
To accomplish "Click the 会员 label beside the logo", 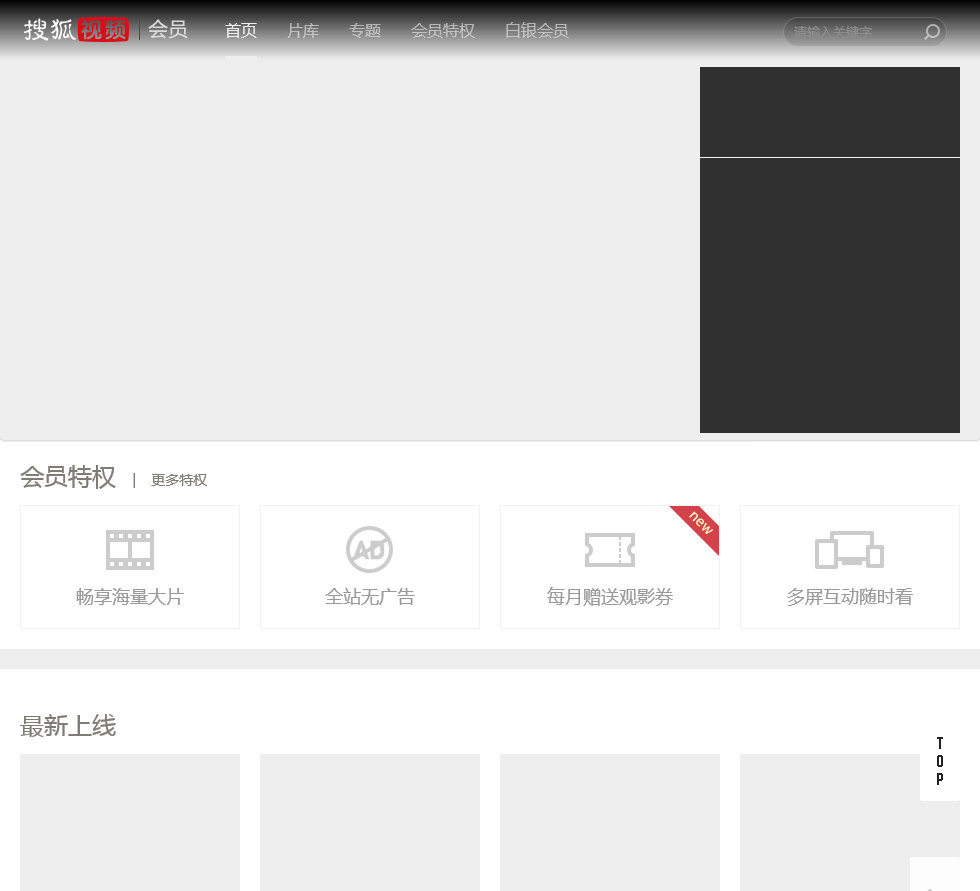I will (x=168, y=29).
